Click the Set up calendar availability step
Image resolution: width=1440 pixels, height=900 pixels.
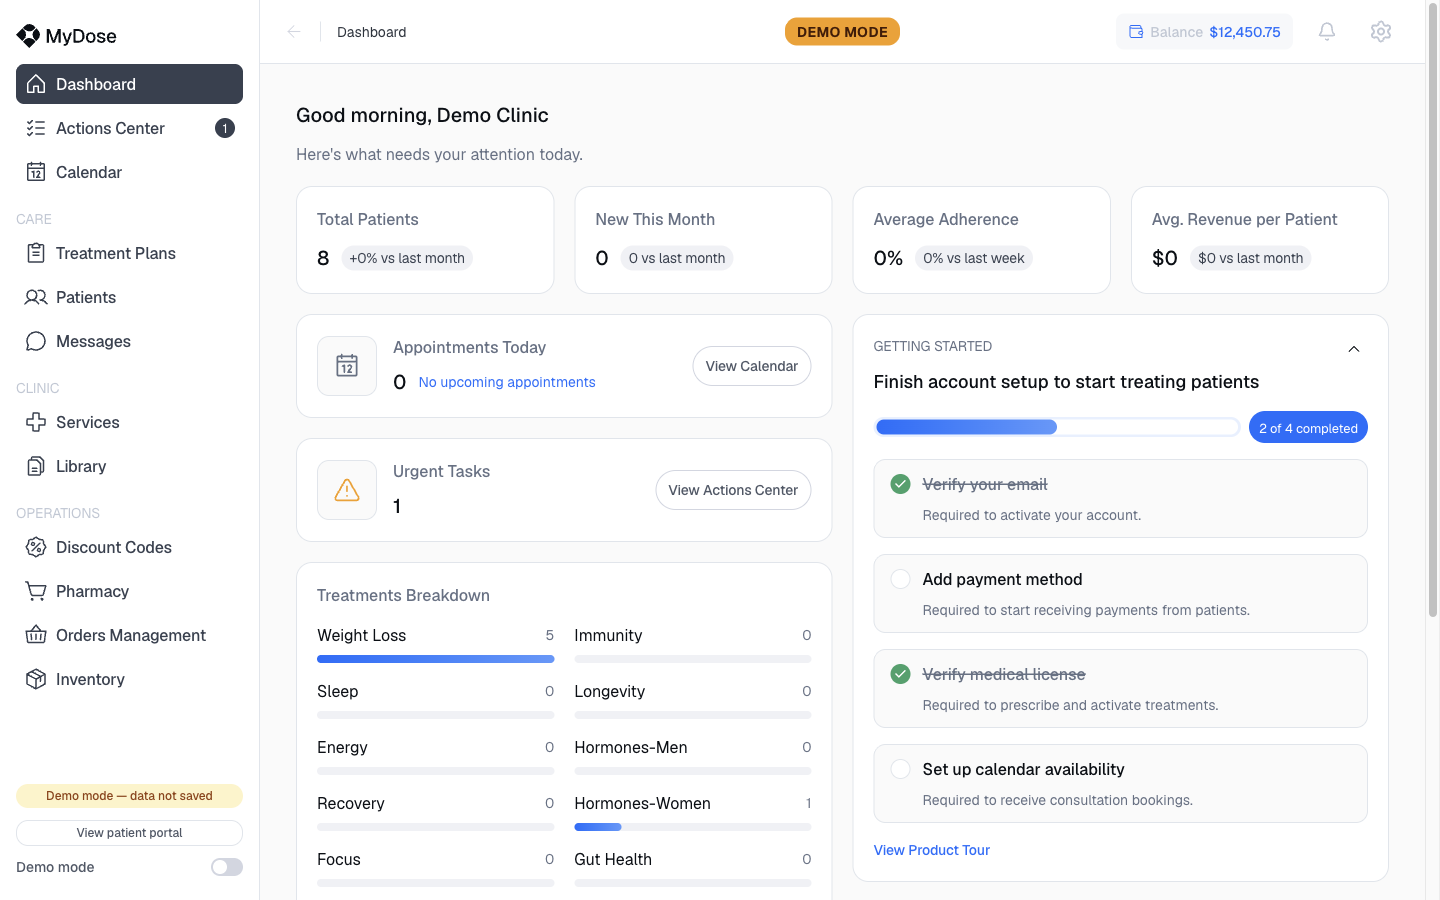coord(1120,784)
